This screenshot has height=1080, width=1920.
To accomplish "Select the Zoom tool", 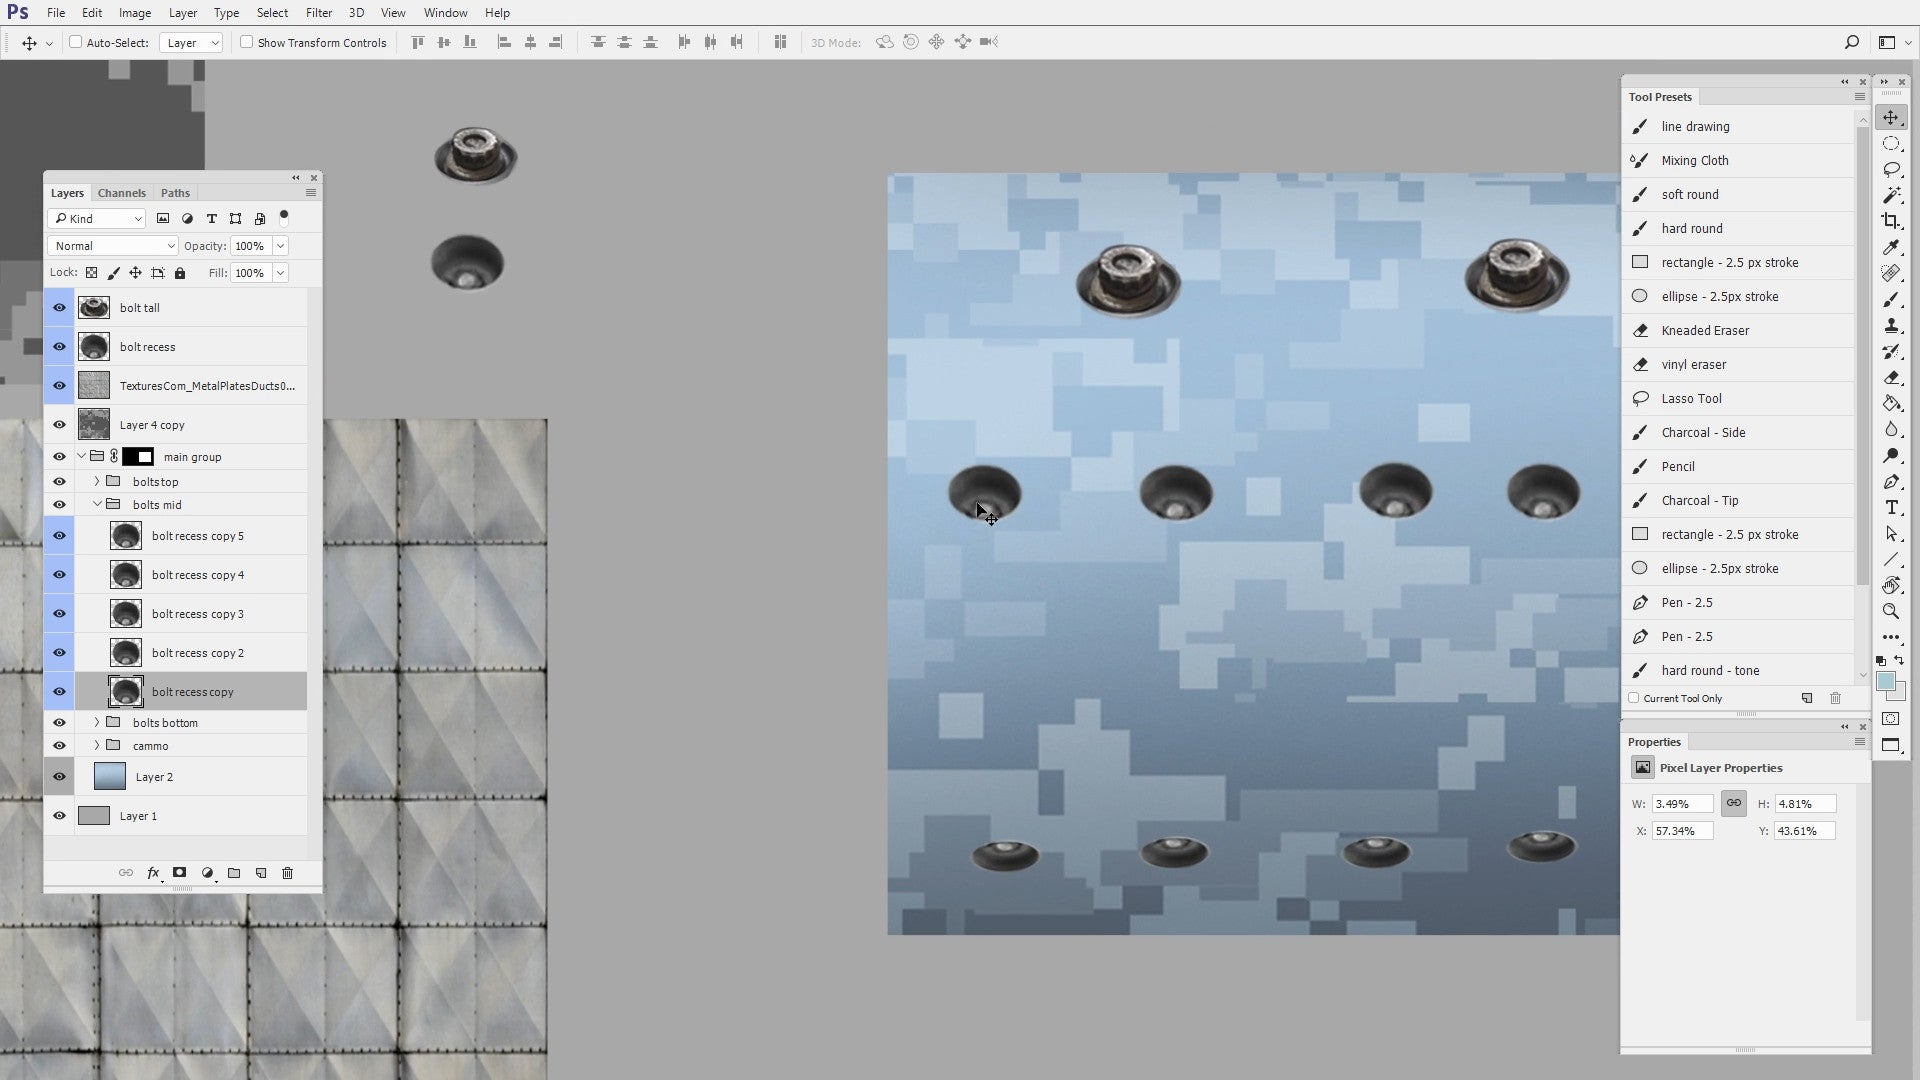I will (1891, 611).
